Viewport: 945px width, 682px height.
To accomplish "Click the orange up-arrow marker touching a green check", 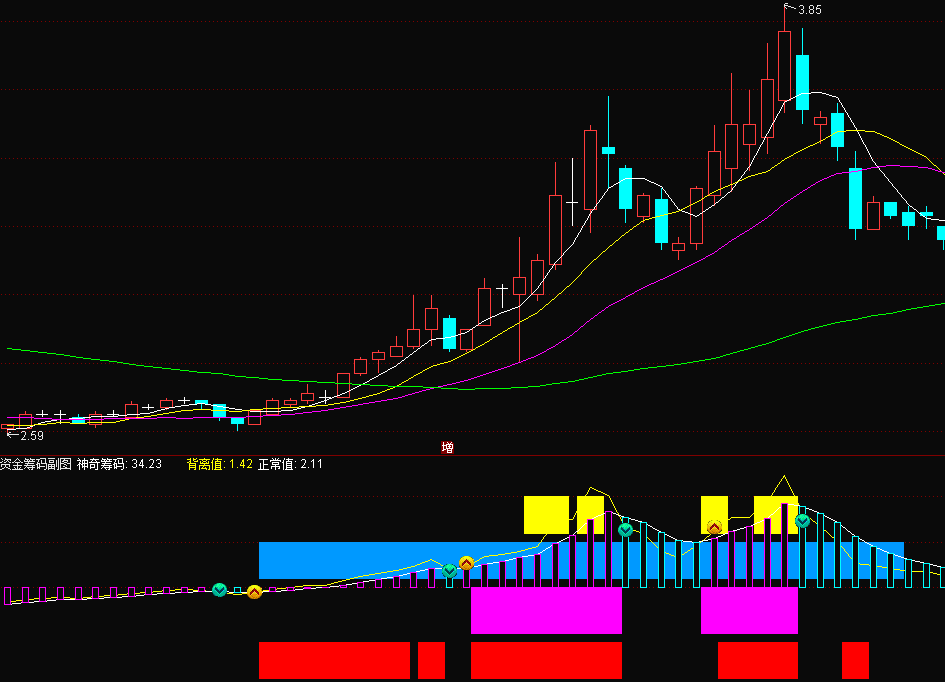I will (x=466, y=563).
